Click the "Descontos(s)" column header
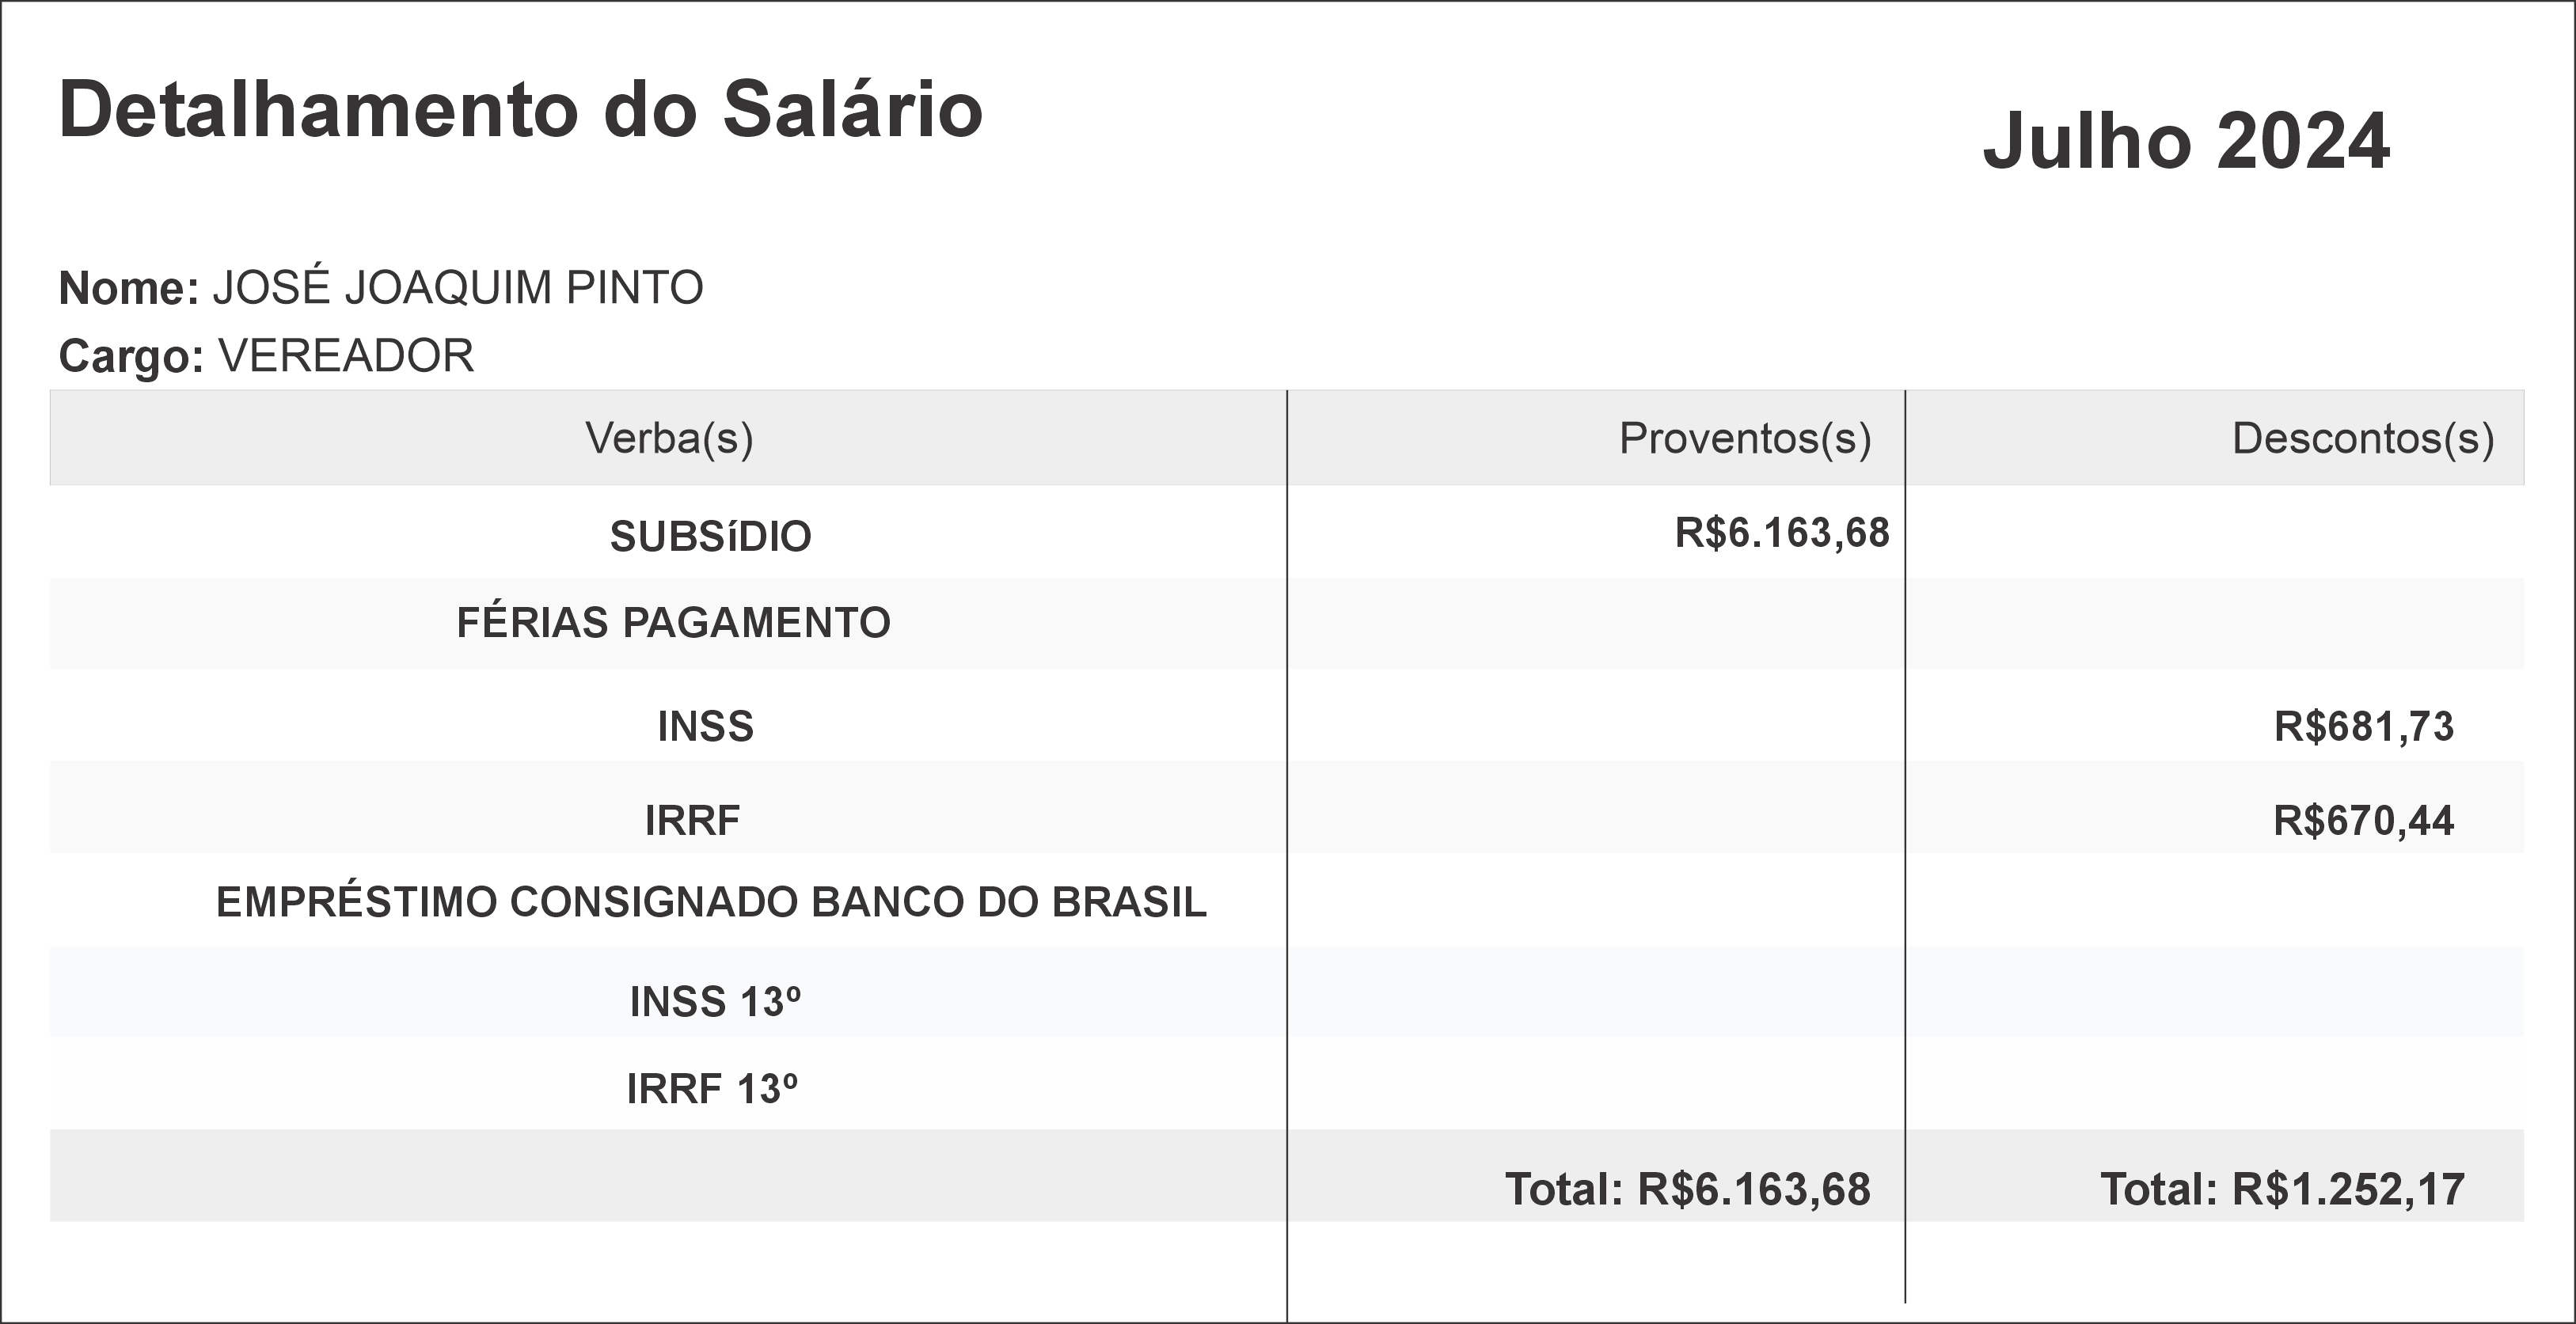Image resolution: width=2576 pixels, height=1324 pixels. coord(2362,438)
